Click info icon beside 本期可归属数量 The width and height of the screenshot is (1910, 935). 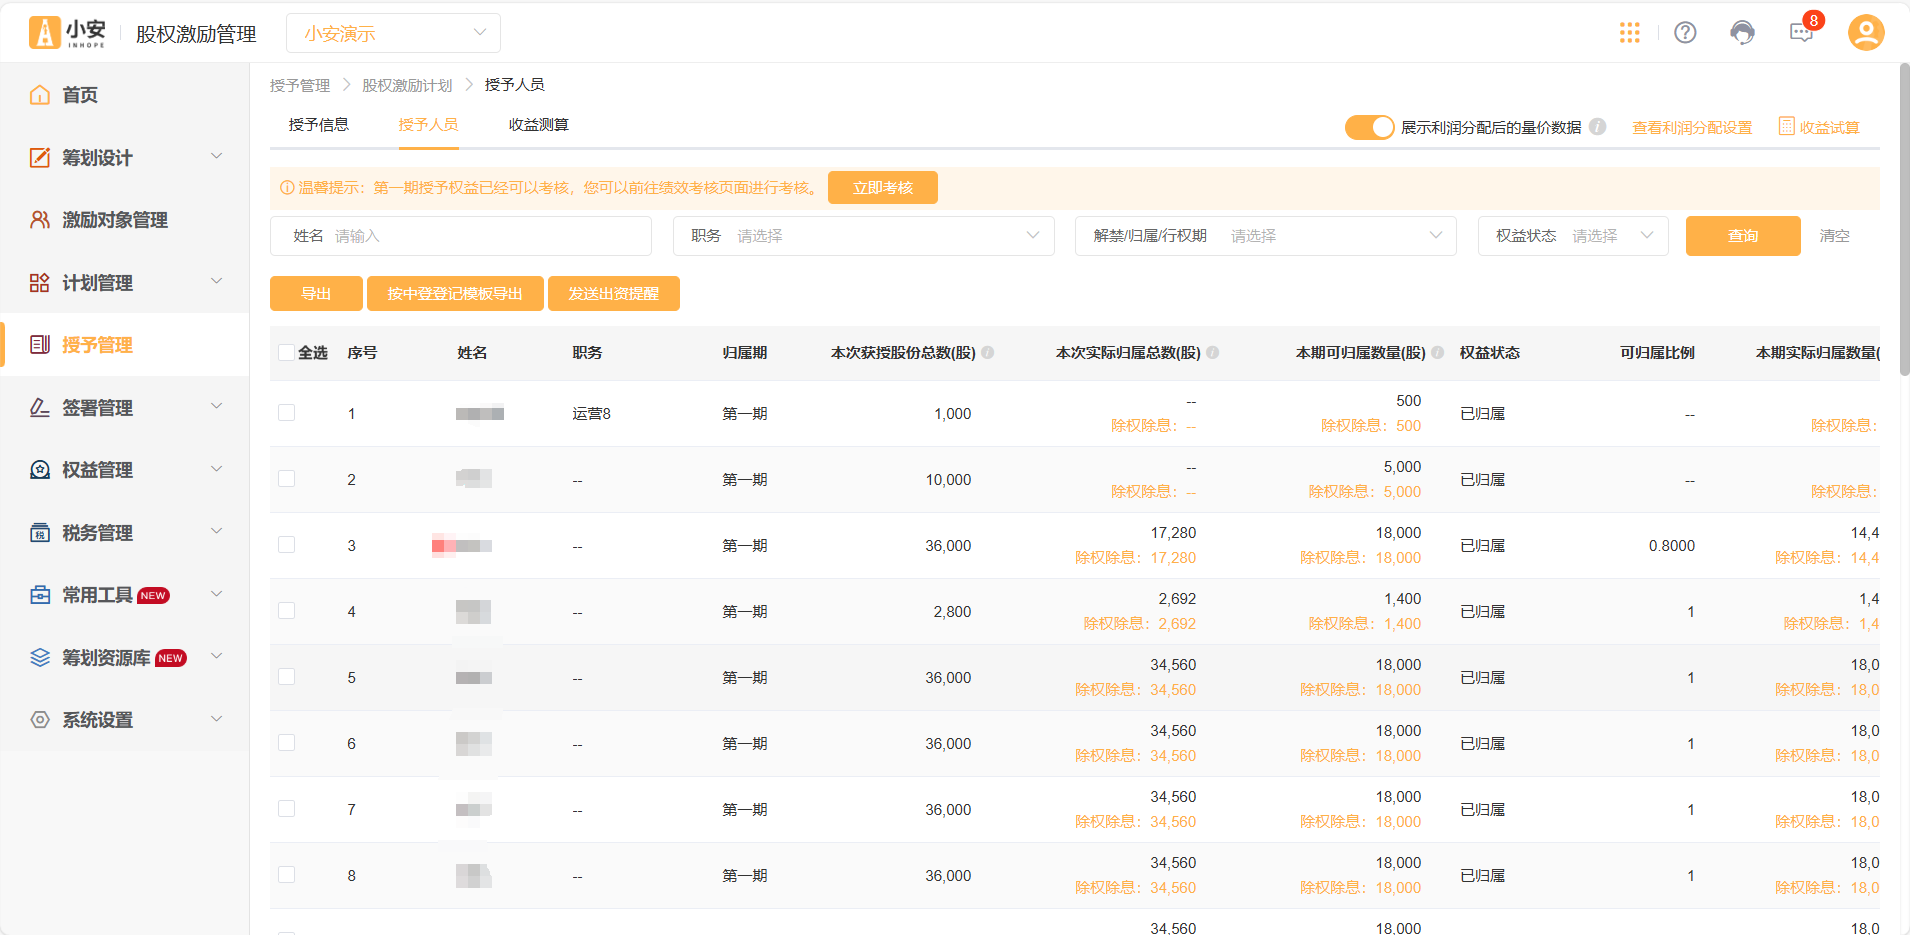point(1438,352)
